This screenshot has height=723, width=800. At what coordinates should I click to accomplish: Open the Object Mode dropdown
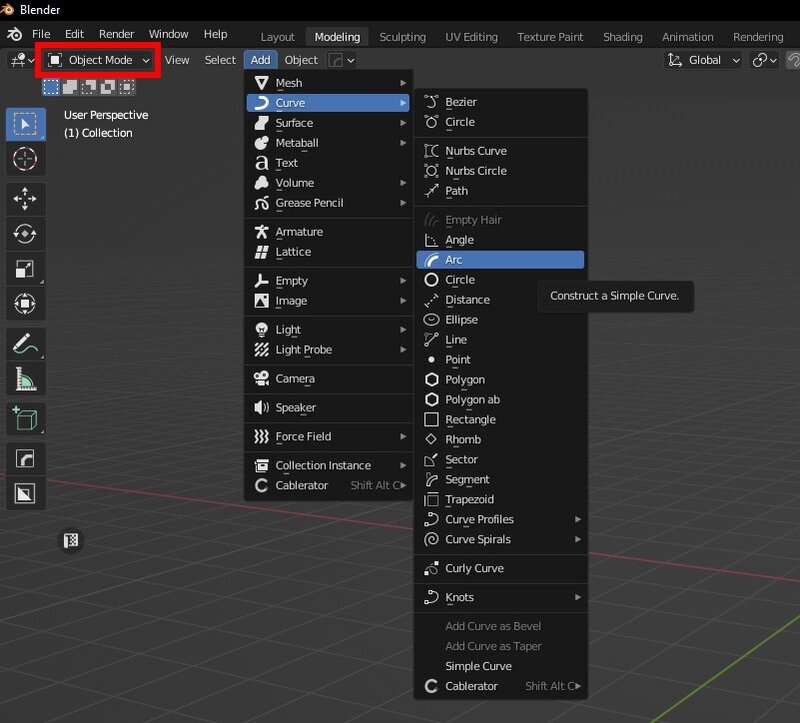point(99,60)
